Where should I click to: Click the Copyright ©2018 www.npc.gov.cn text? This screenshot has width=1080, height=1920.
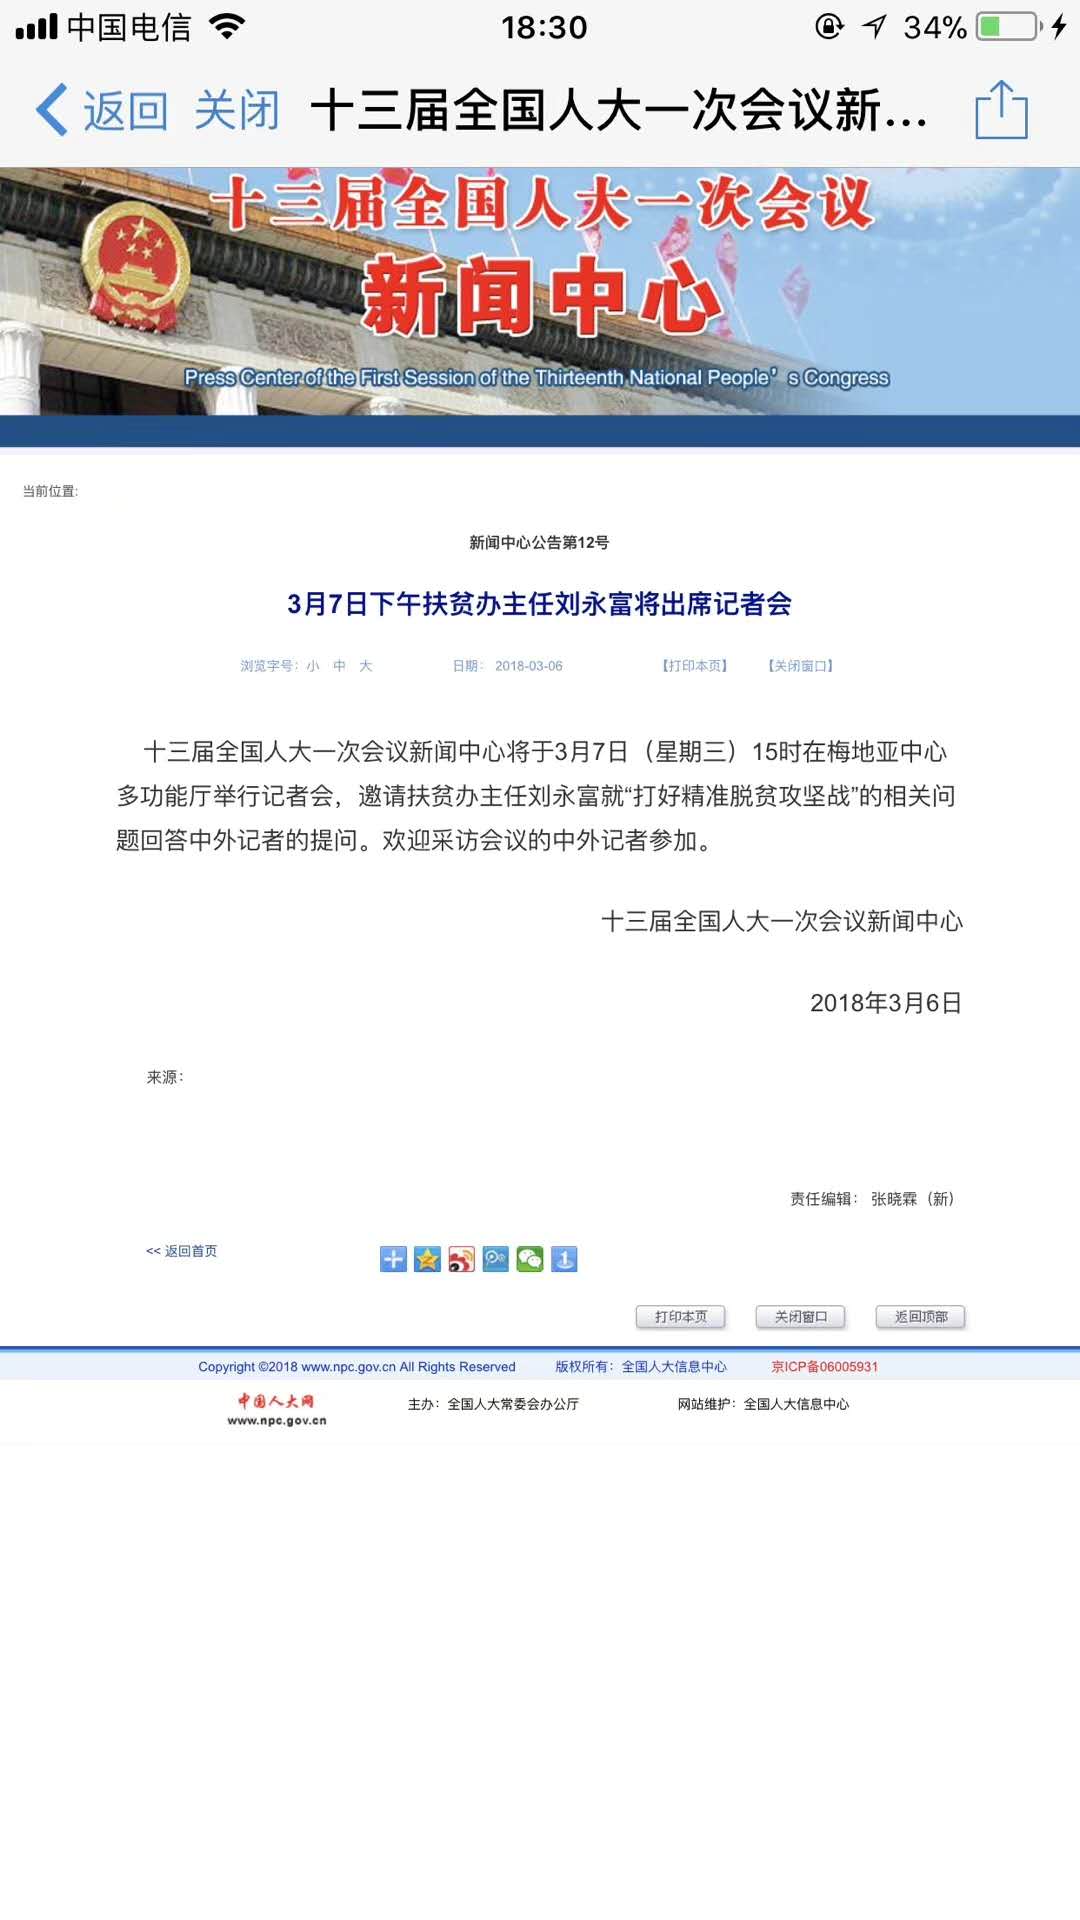pyautogui.click(x=357, y=1367)
